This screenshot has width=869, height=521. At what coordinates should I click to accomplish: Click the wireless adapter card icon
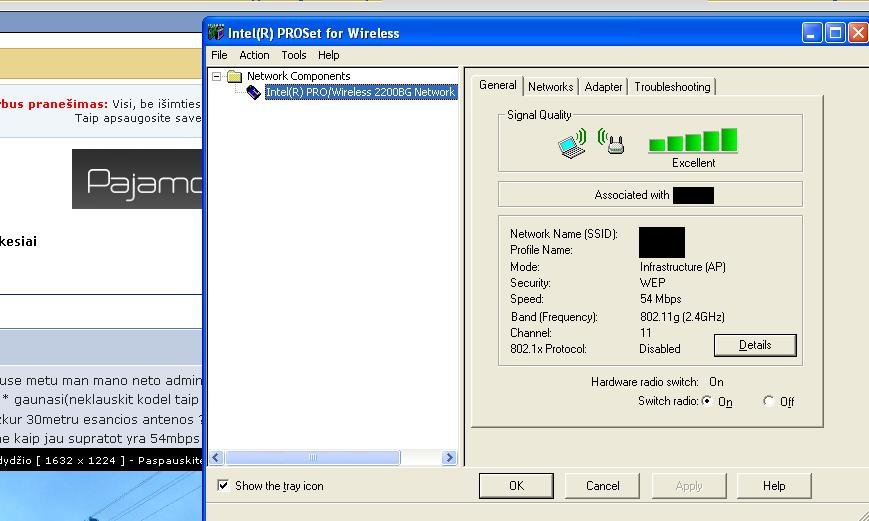[x=253, y=93]
